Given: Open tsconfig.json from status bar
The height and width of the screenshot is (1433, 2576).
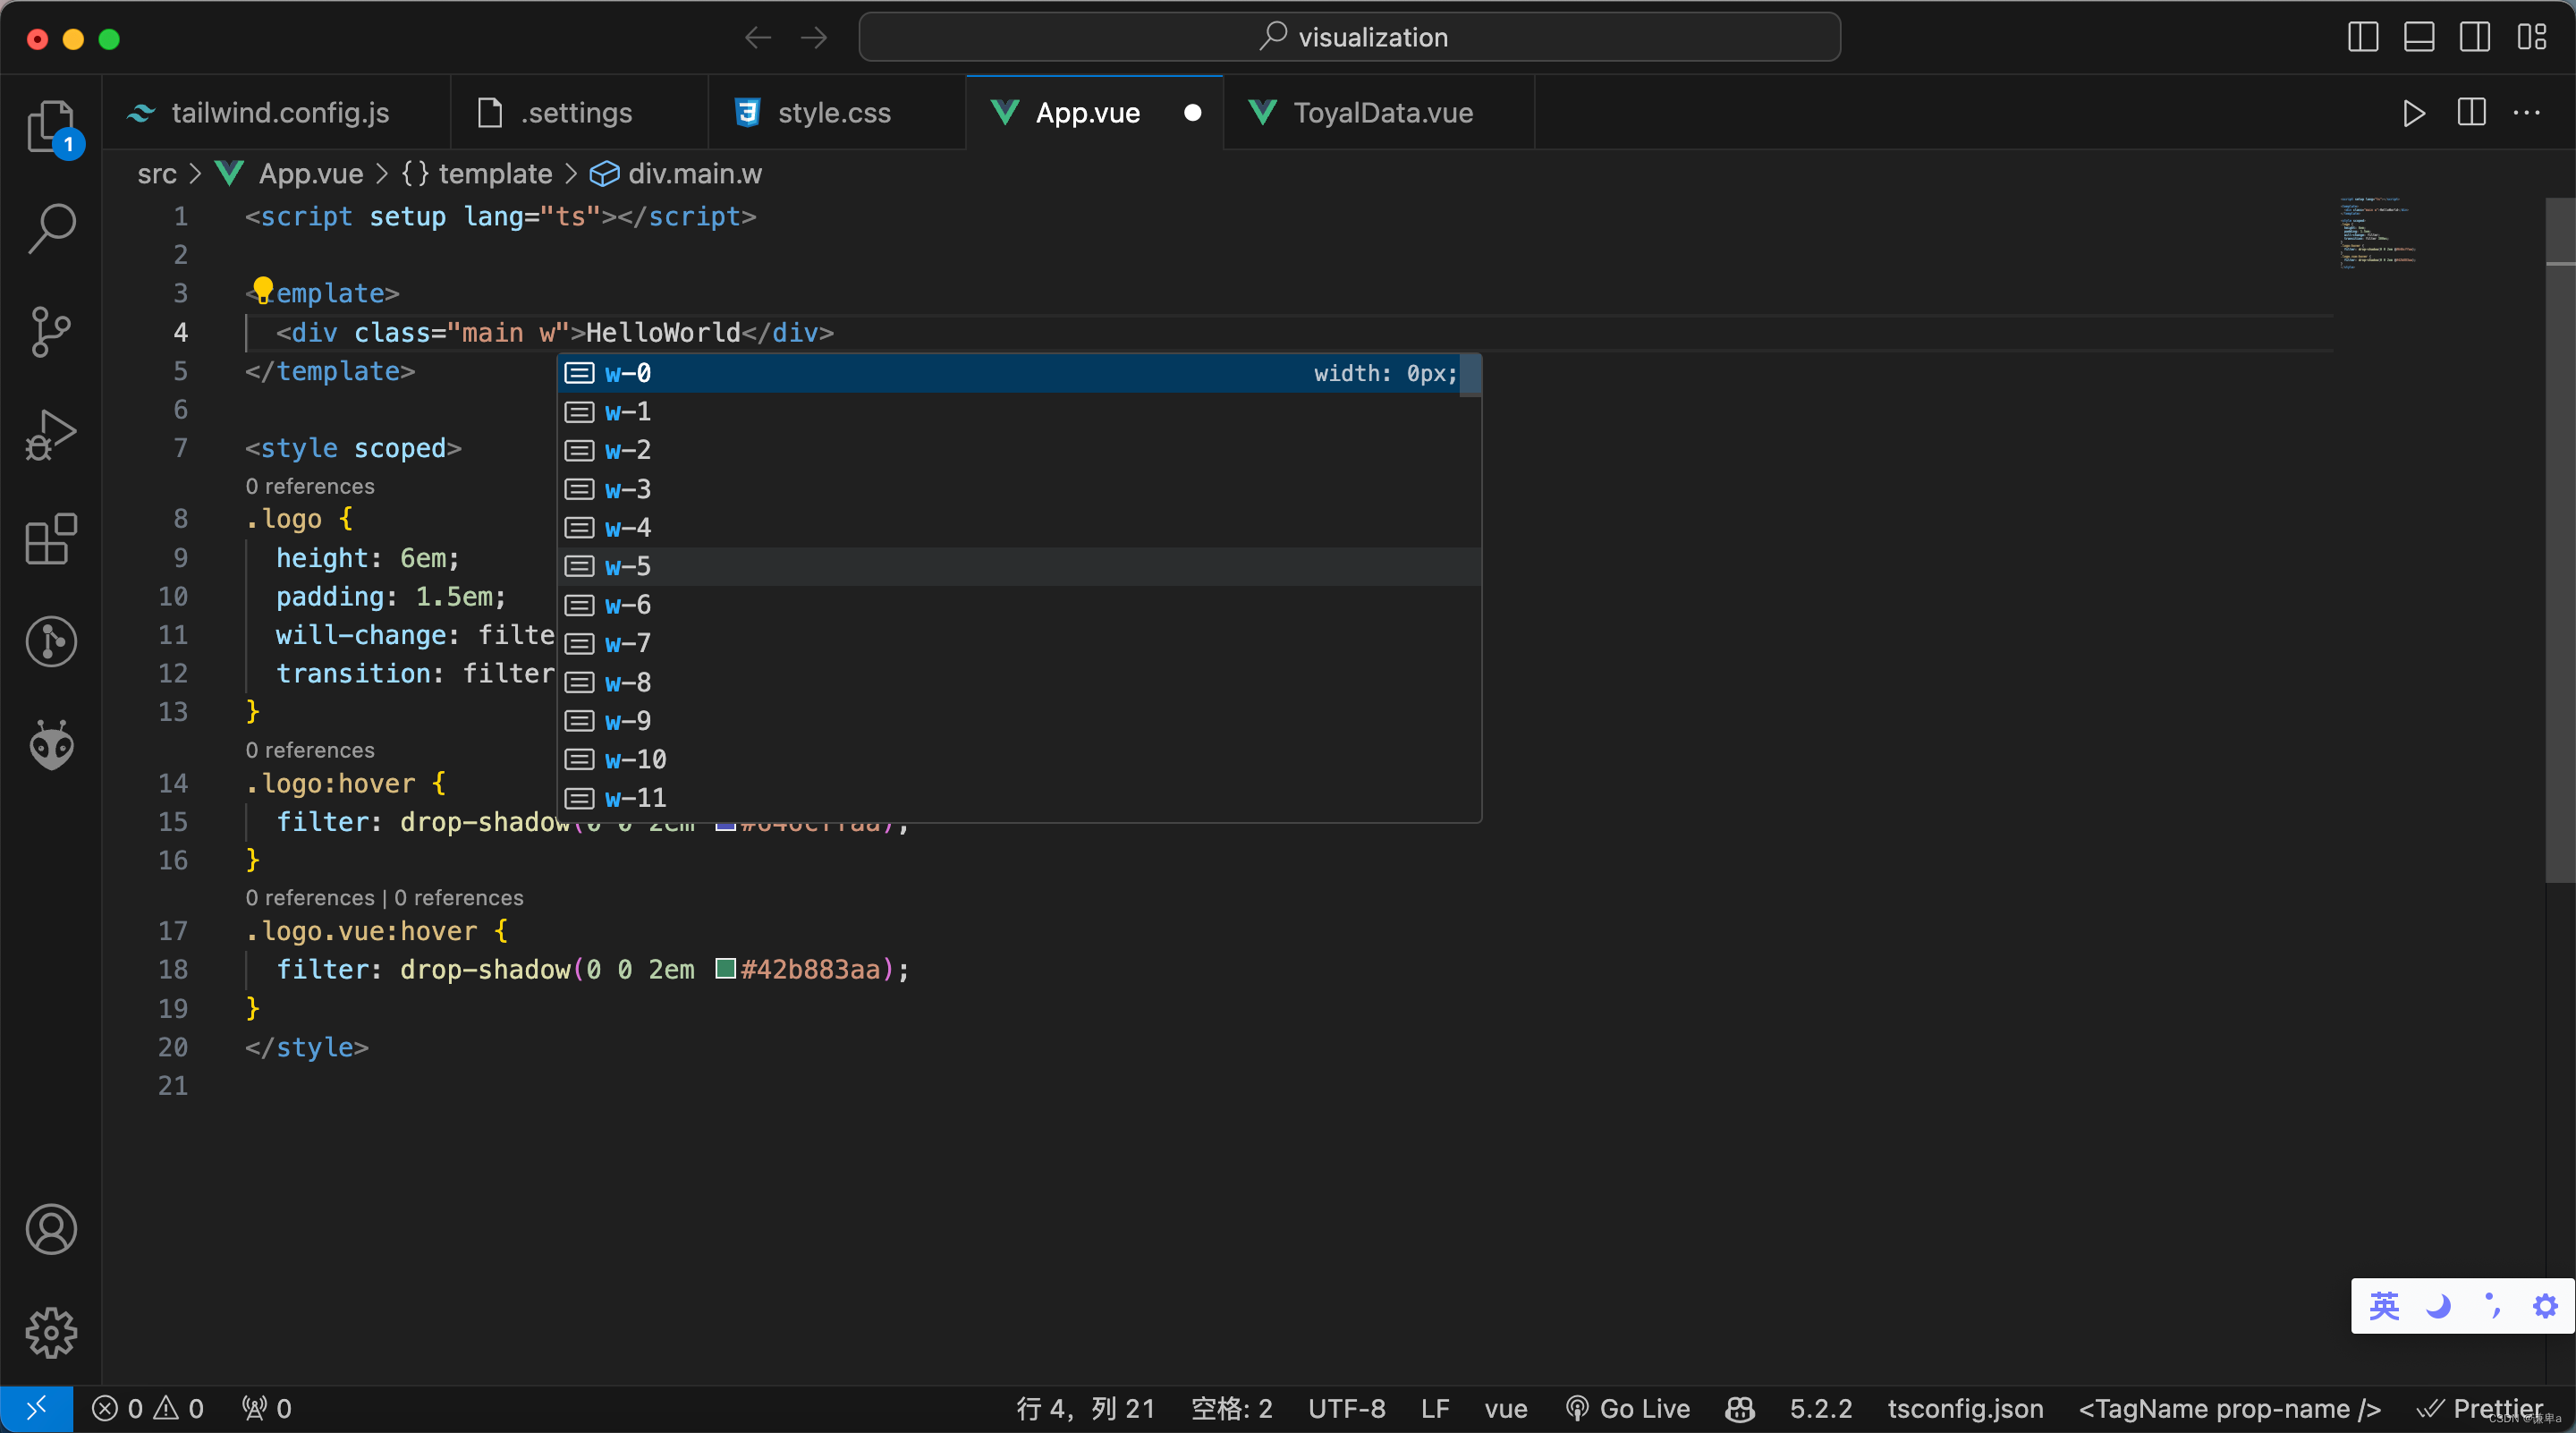Looking at the screenshot, I should click(1965, 1409).
